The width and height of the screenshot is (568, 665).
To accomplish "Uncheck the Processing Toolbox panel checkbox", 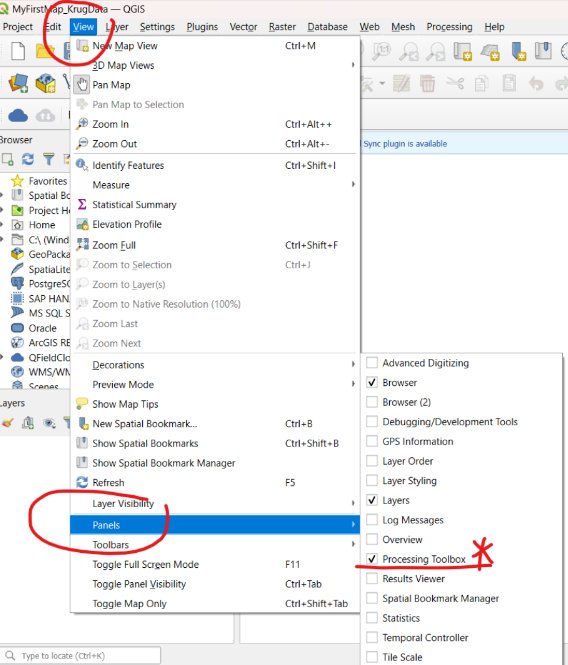I will [x=372, y=559].
